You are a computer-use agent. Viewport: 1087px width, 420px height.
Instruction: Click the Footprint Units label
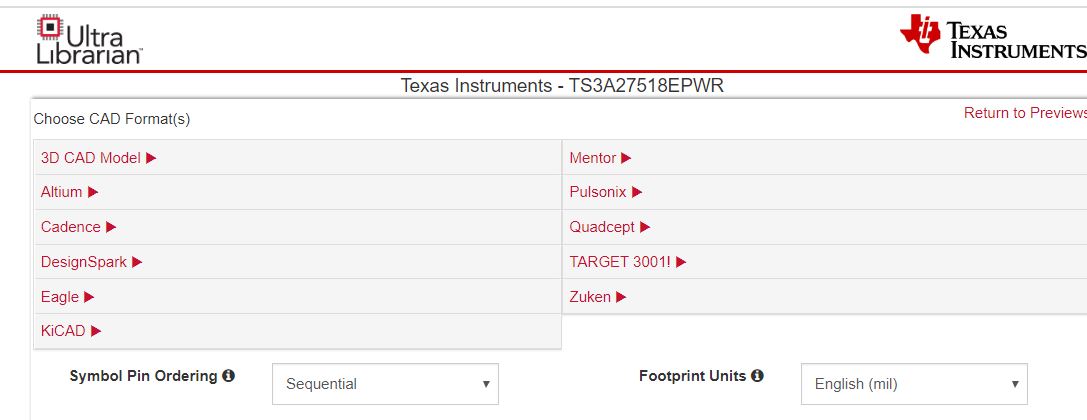pos(693,376)
